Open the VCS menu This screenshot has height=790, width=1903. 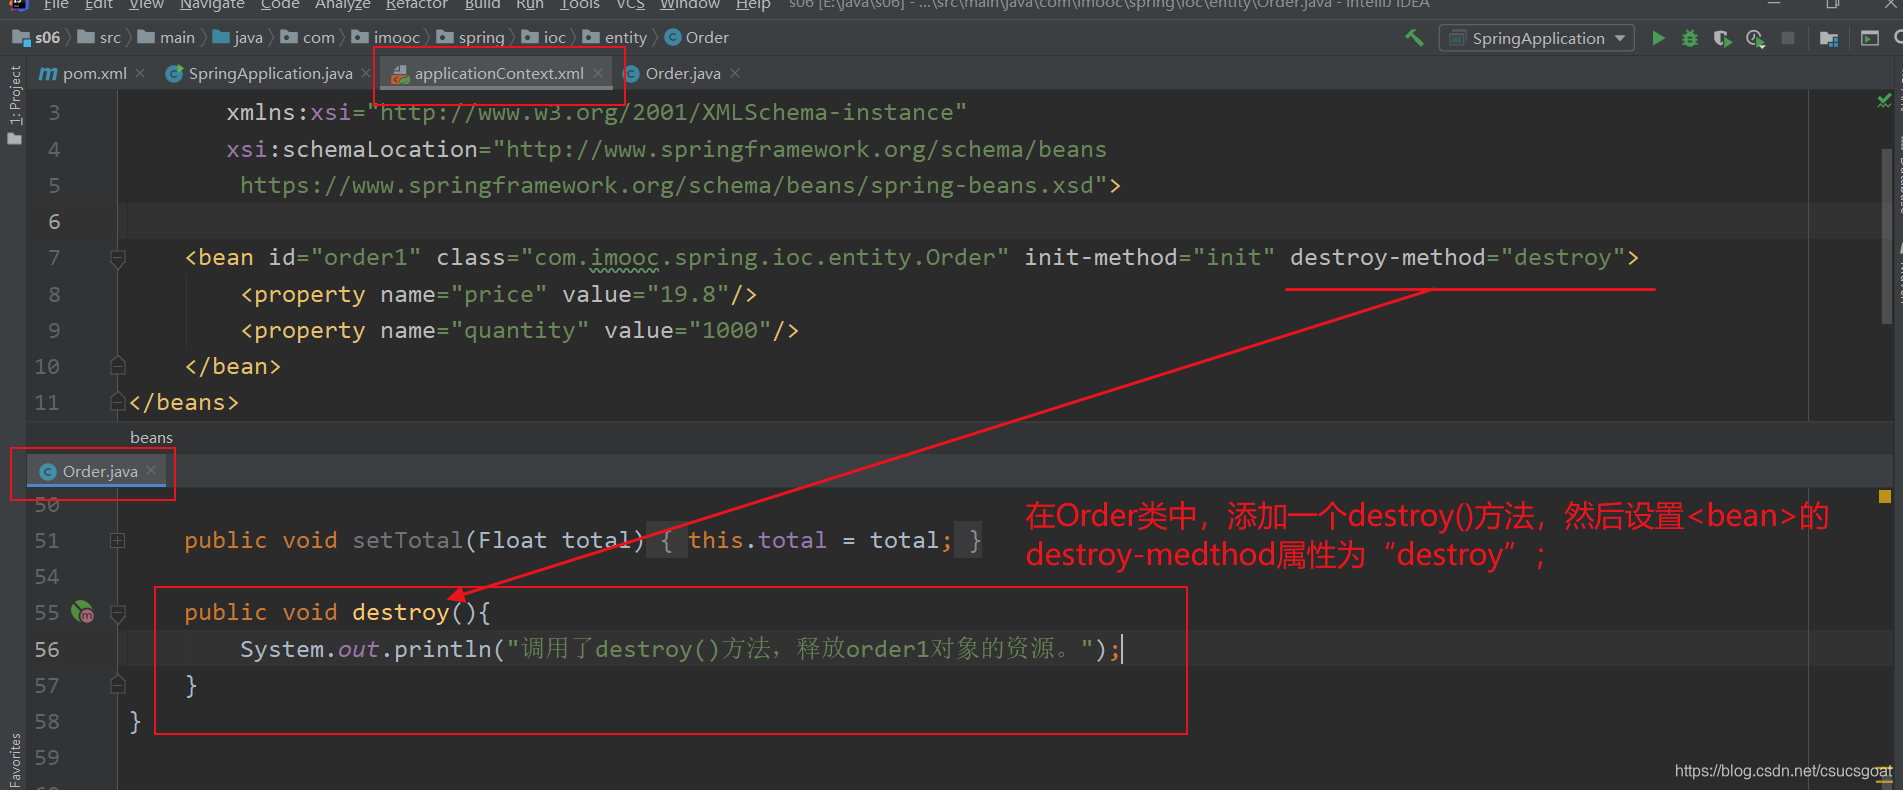tap(630, 5)
